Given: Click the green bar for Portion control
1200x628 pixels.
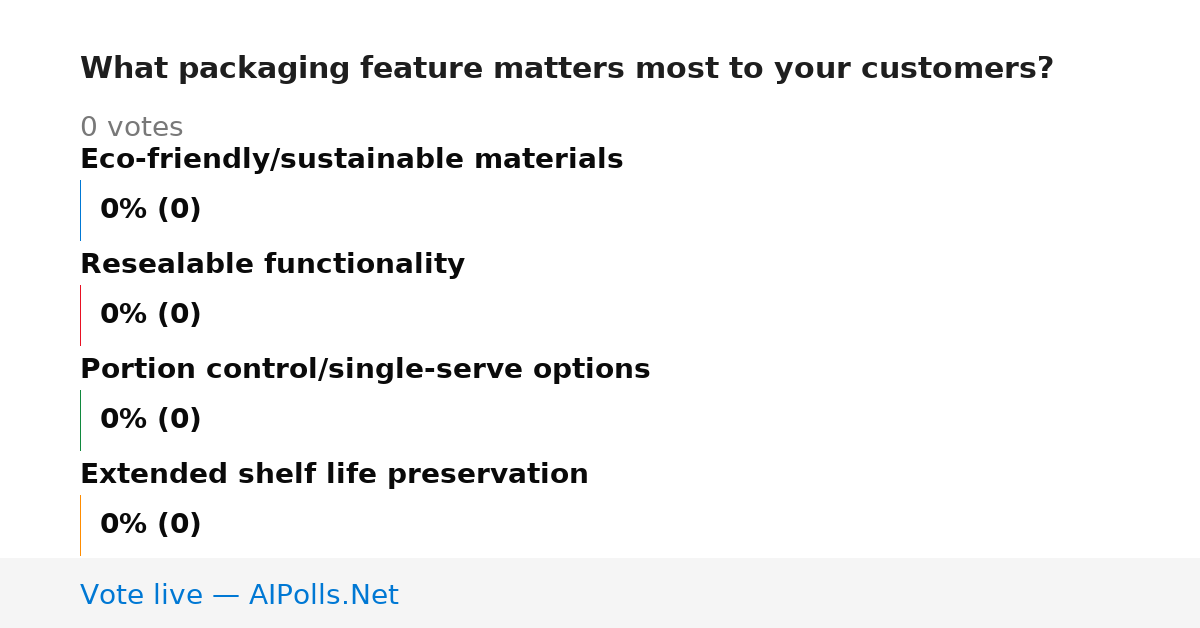Looking at the screenshot, I should point(80,420).
